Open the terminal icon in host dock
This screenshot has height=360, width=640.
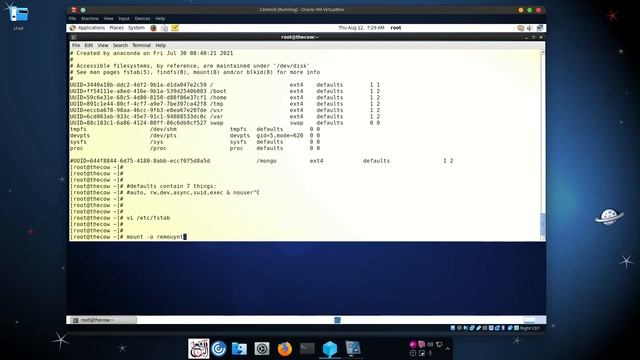tap(307, 349)
